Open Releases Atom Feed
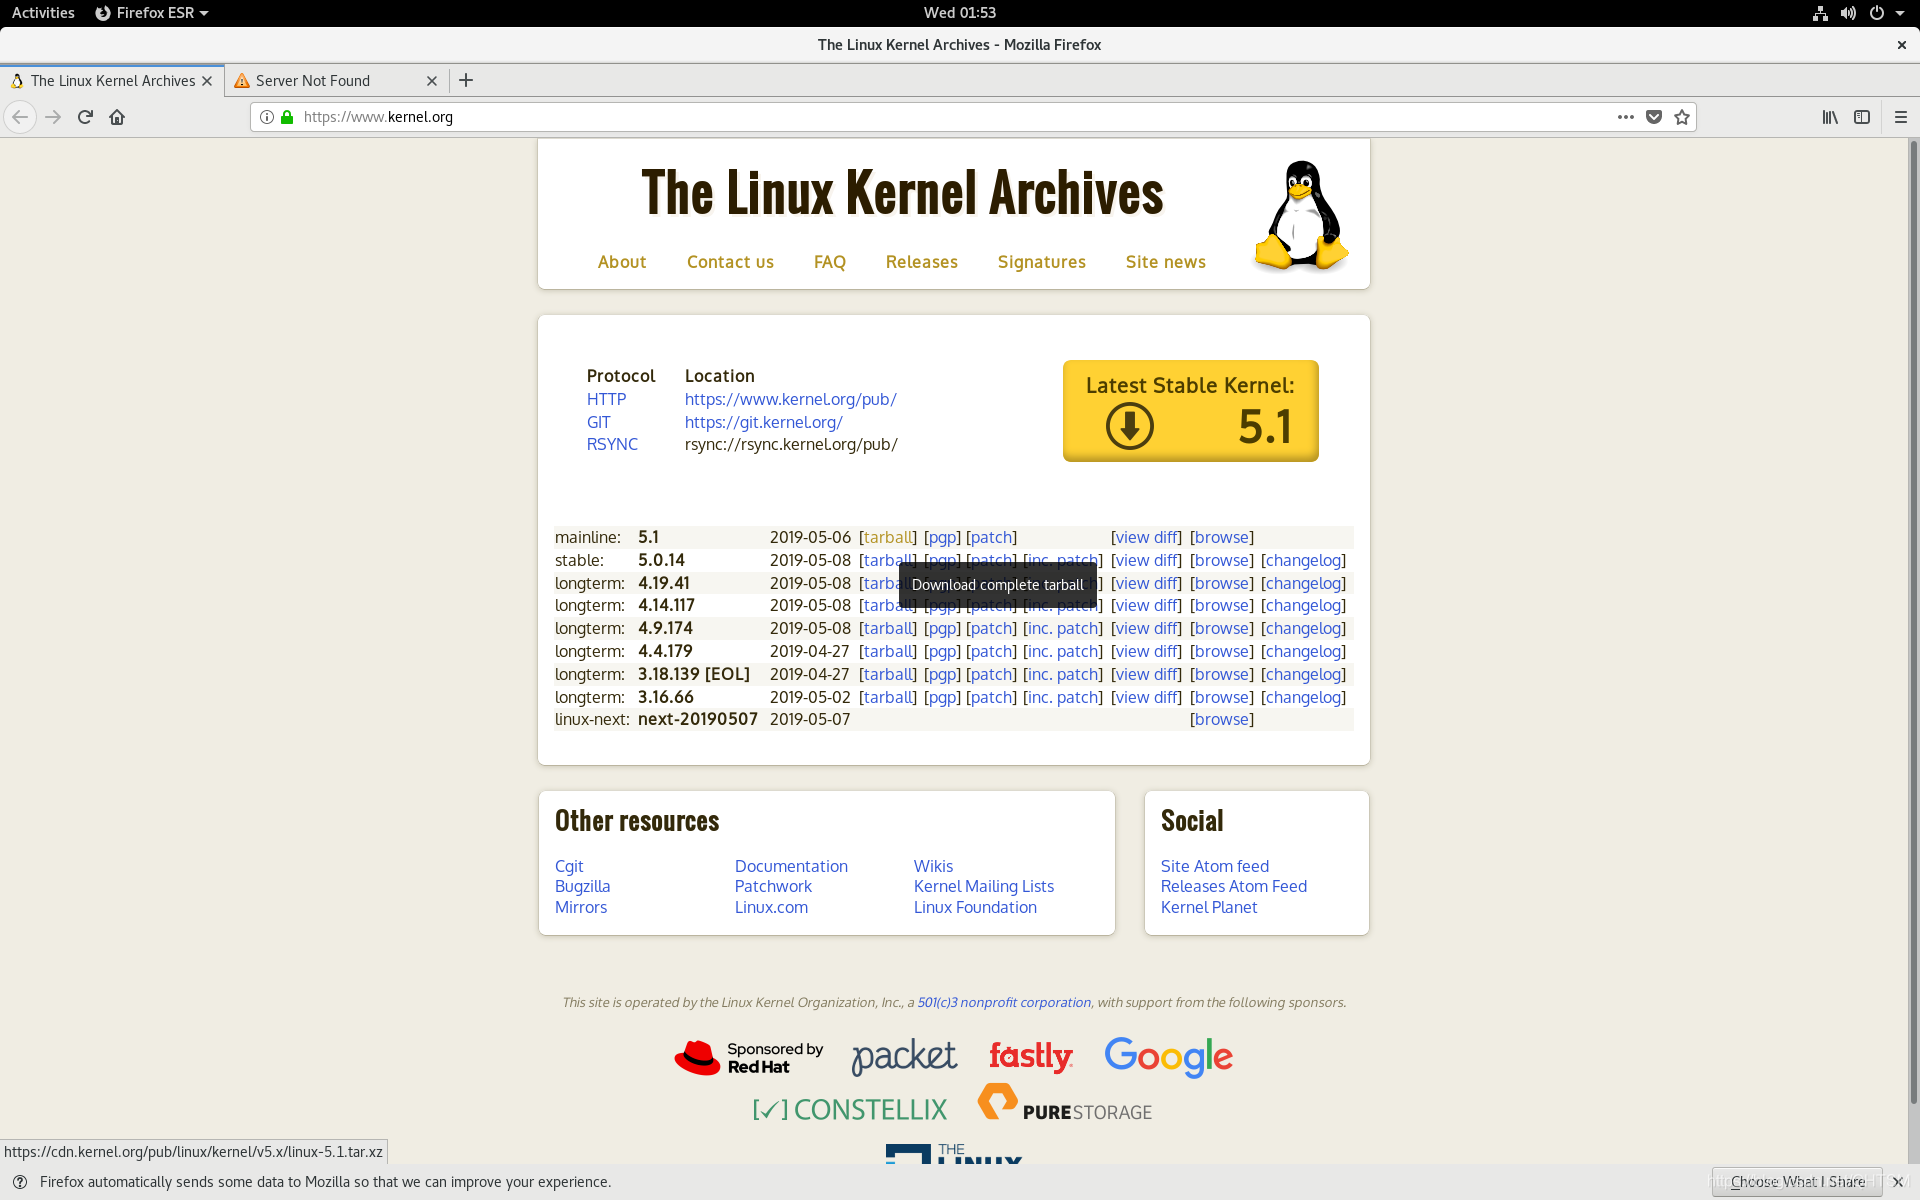The image size is (1920, 1200). [x=1234, y=886]
